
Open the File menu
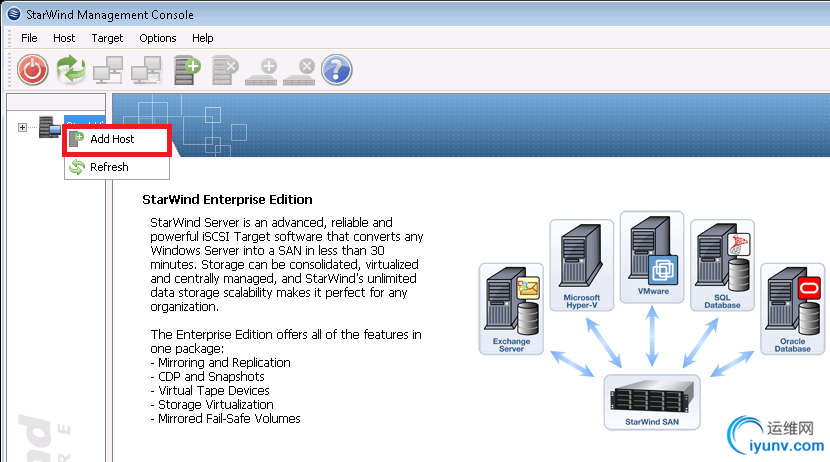click(29, 38)
